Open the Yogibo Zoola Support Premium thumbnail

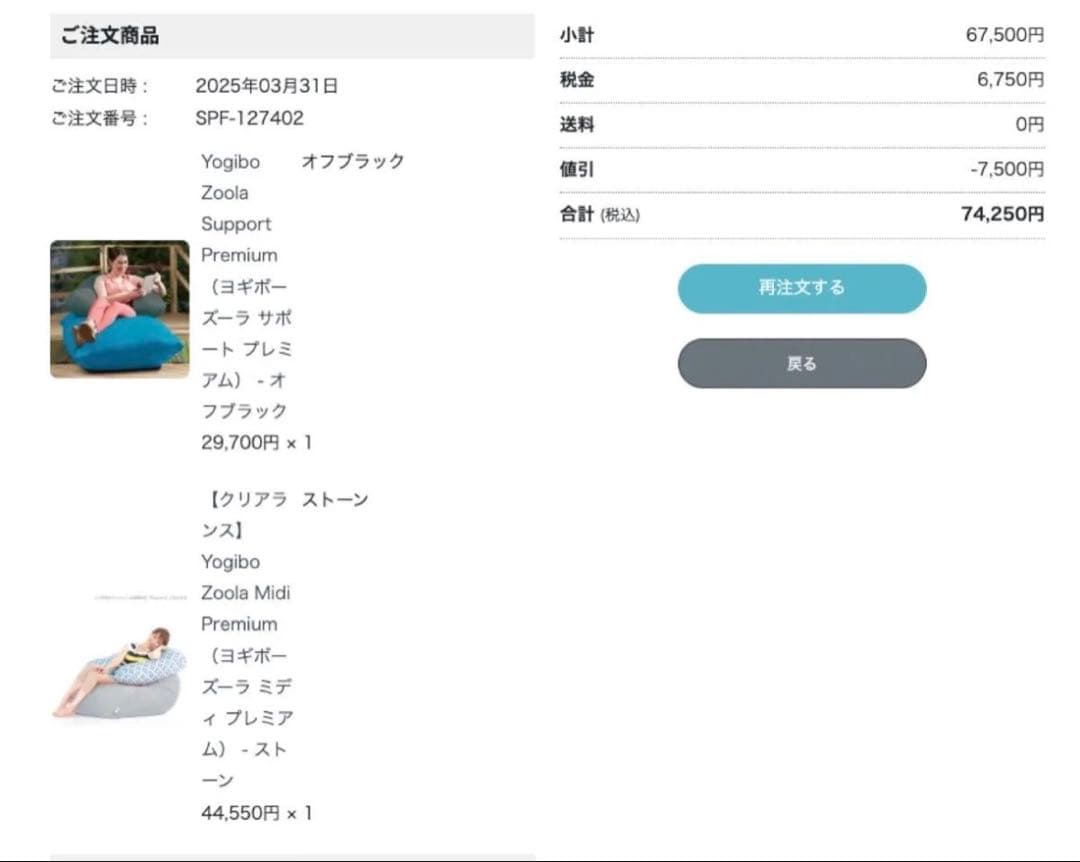pos(120,309)
